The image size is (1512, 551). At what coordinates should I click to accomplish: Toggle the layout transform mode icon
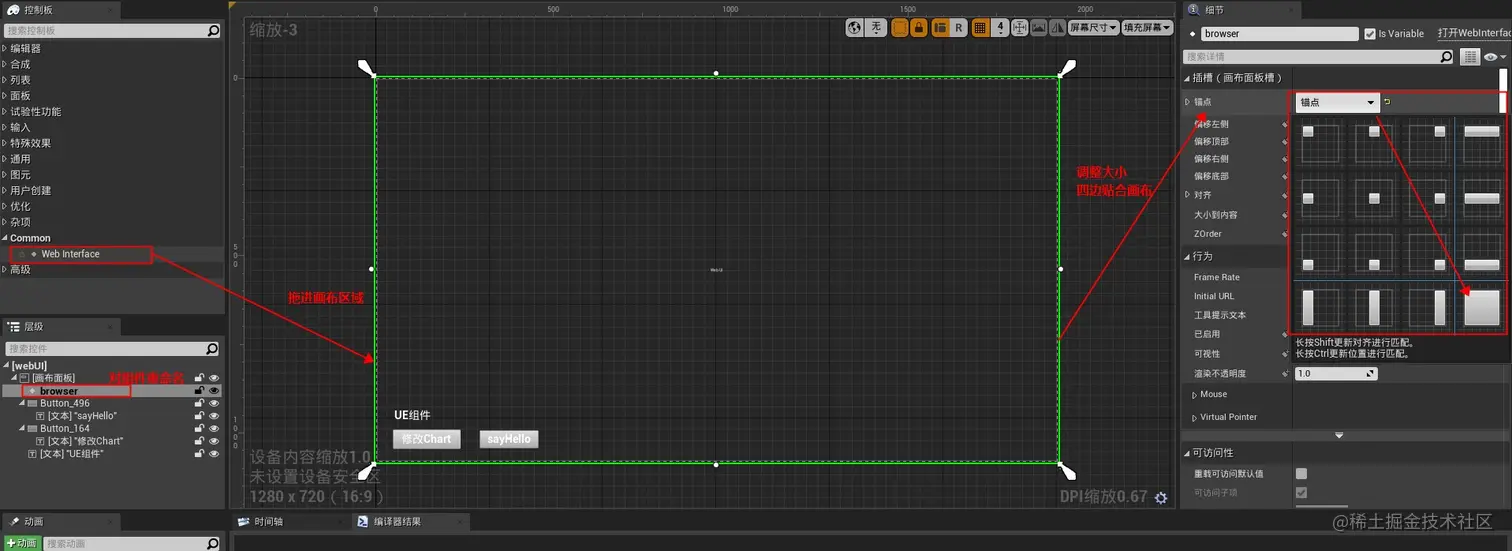940,28
